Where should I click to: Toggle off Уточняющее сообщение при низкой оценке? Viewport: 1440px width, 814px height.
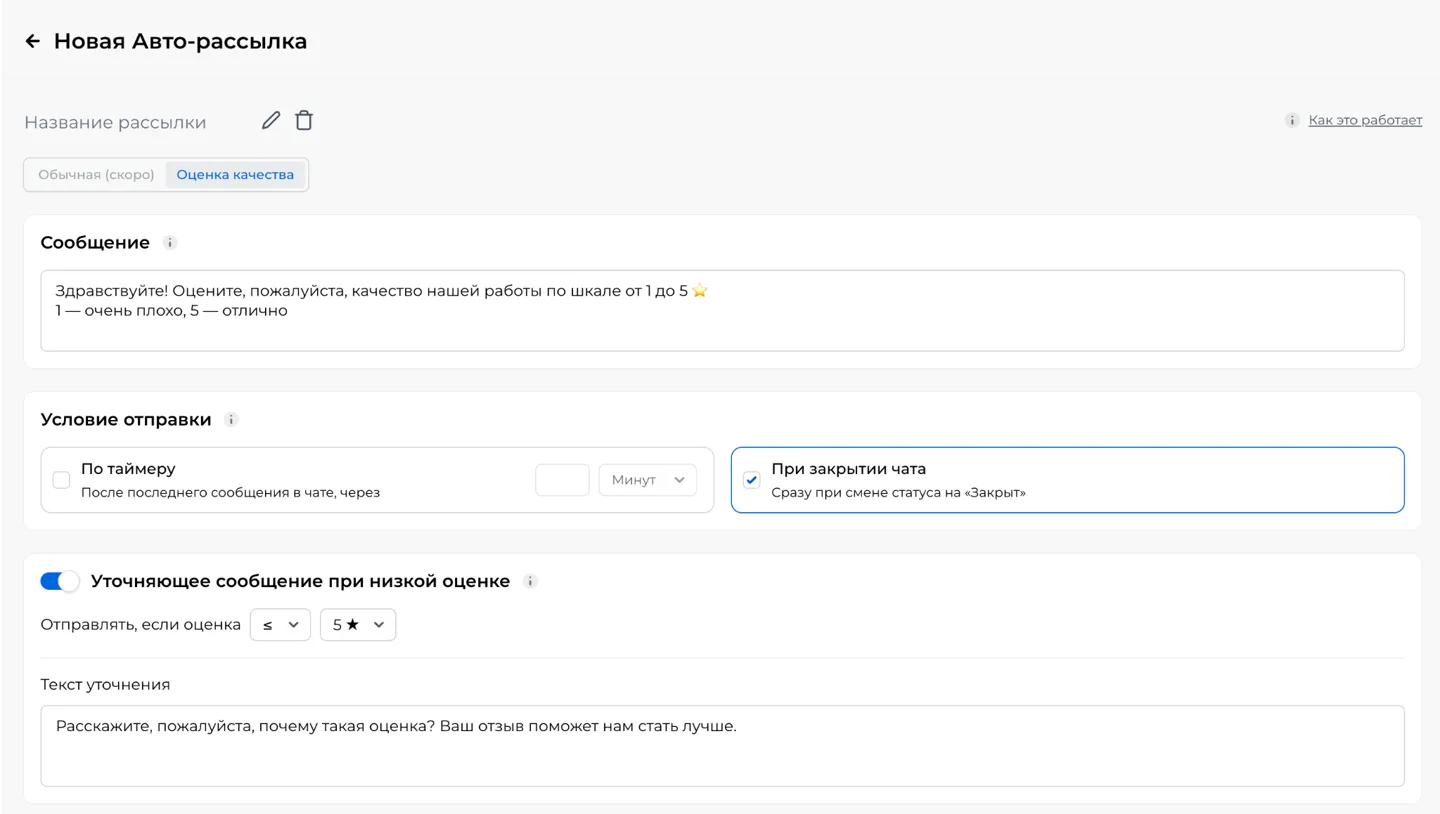[x=59, y=581]
